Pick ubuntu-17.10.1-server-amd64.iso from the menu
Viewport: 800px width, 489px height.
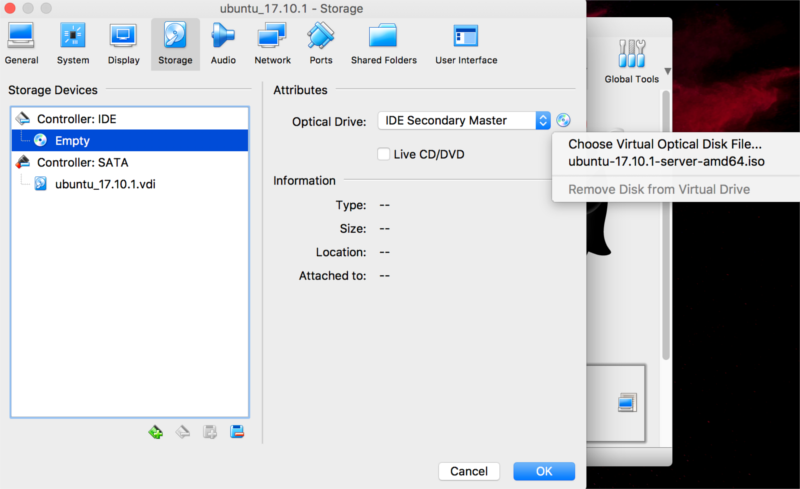coord(665,162)
